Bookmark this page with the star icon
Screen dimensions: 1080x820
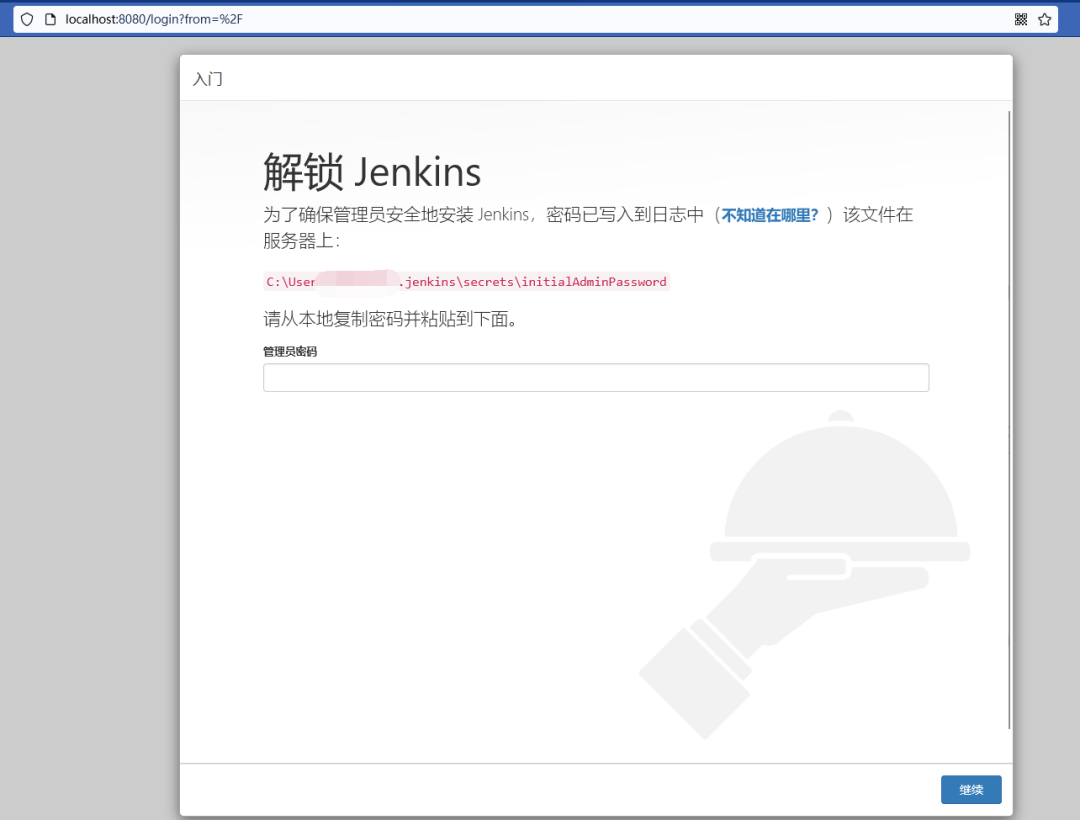point(1044,19)
